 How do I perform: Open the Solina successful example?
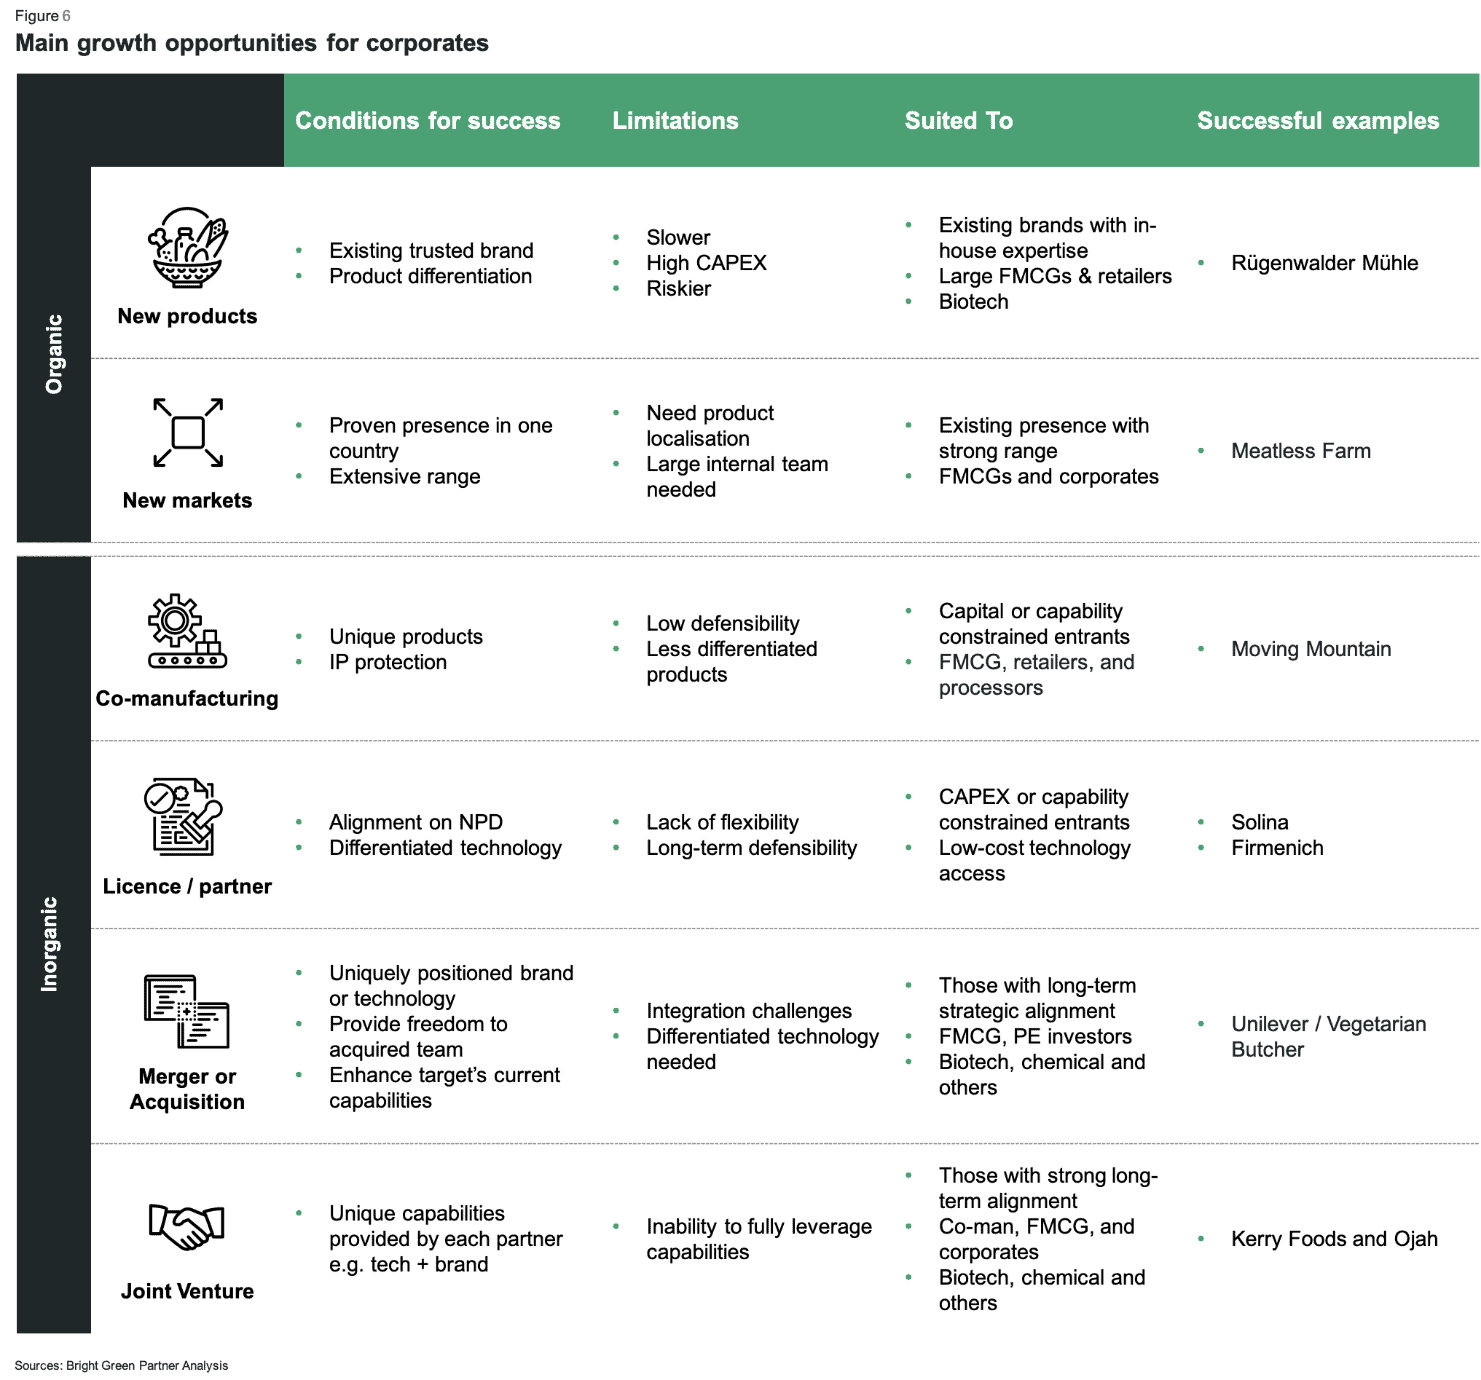(1260, 822)
